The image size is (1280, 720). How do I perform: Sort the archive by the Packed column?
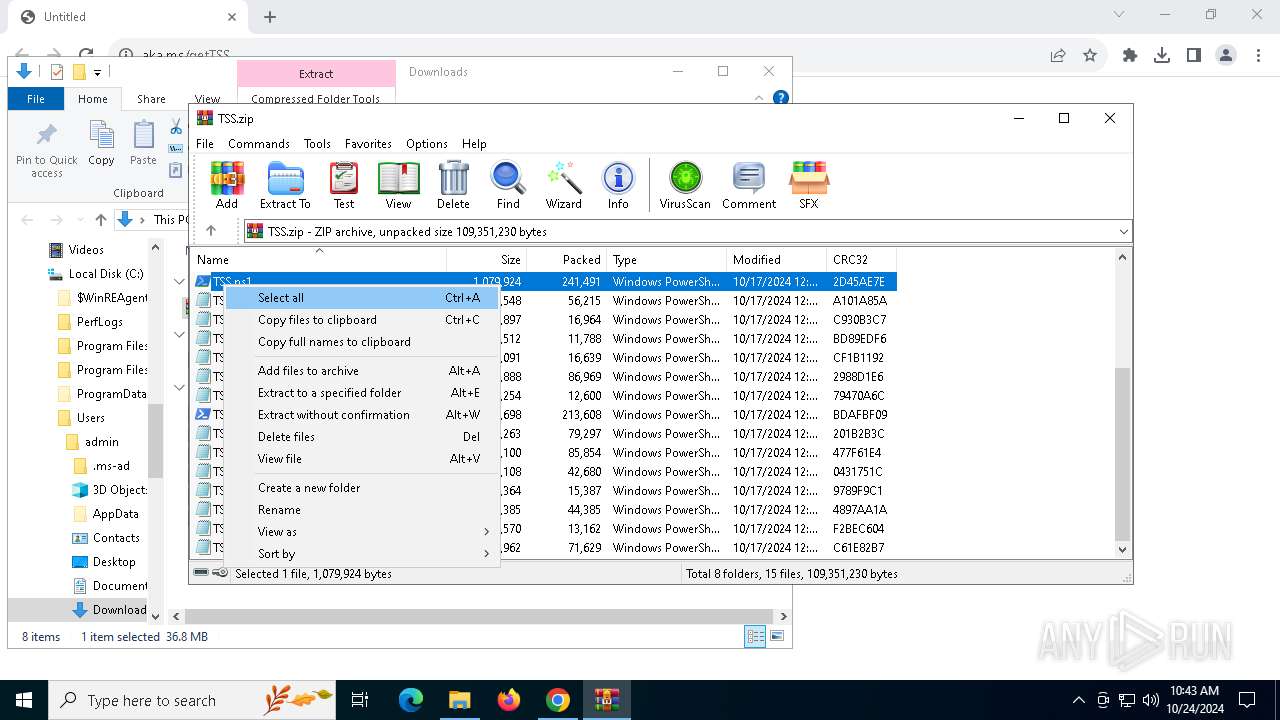[x=566, y=259]
